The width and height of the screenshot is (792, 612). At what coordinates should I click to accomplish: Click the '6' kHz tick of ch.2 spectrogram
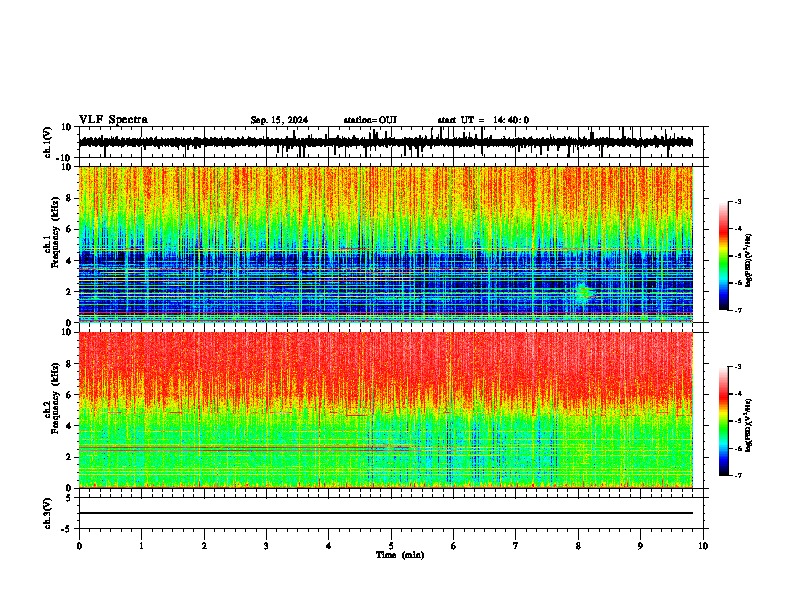pos(69,395)
